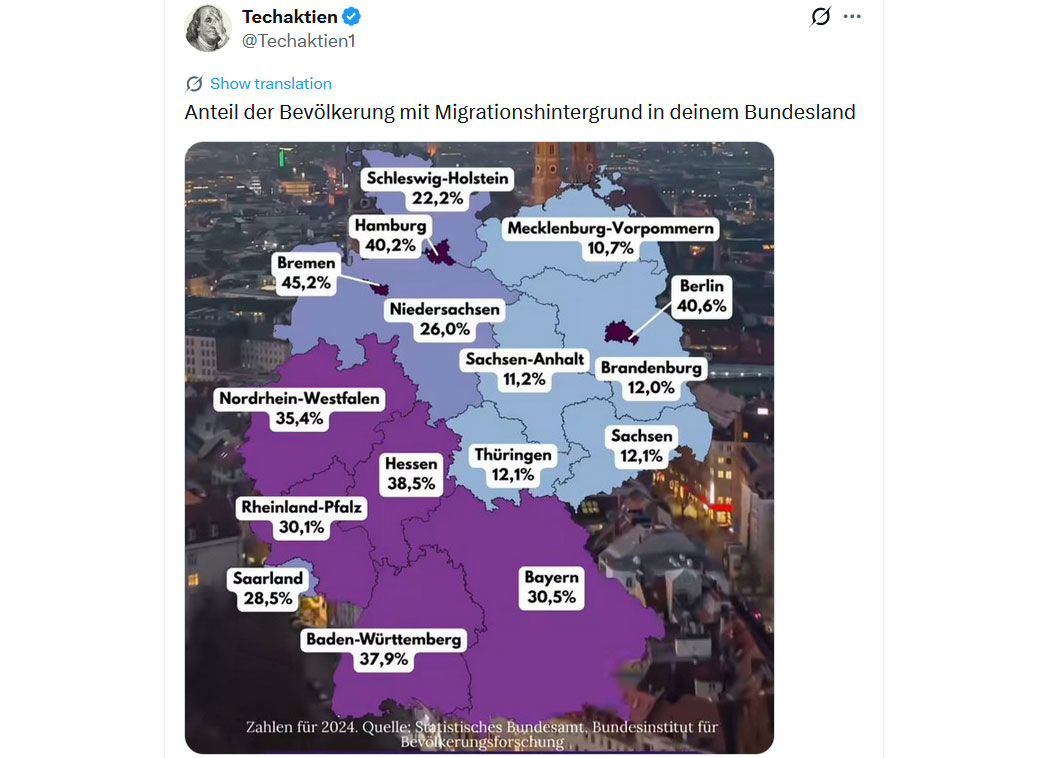The width and height of the screenshot is (1050, 758).
Task: Click the dark Berlin region on the map
Action: tap(622, 334)
